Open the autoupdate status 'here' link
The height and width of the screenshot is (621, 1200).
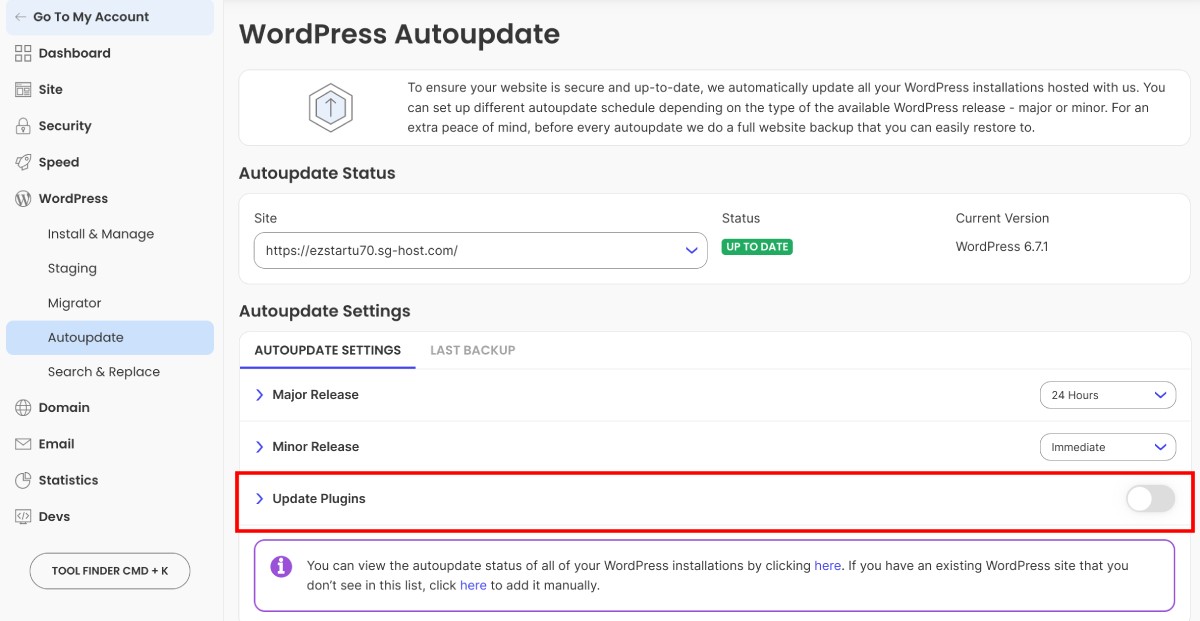[827, 565]
